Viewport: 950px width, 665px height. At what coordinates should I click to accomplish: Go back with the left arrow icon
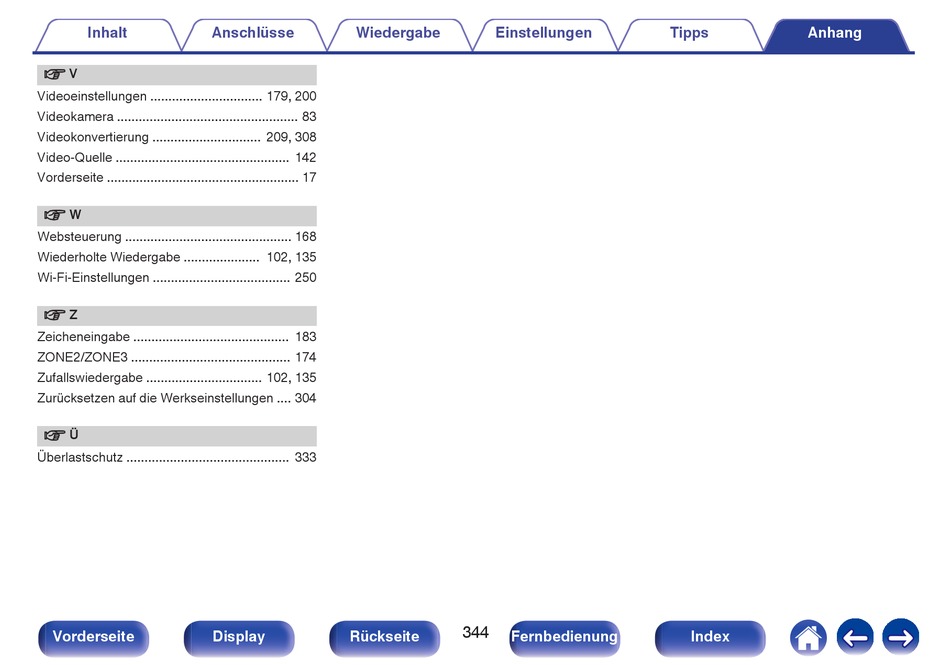(854, 637)
